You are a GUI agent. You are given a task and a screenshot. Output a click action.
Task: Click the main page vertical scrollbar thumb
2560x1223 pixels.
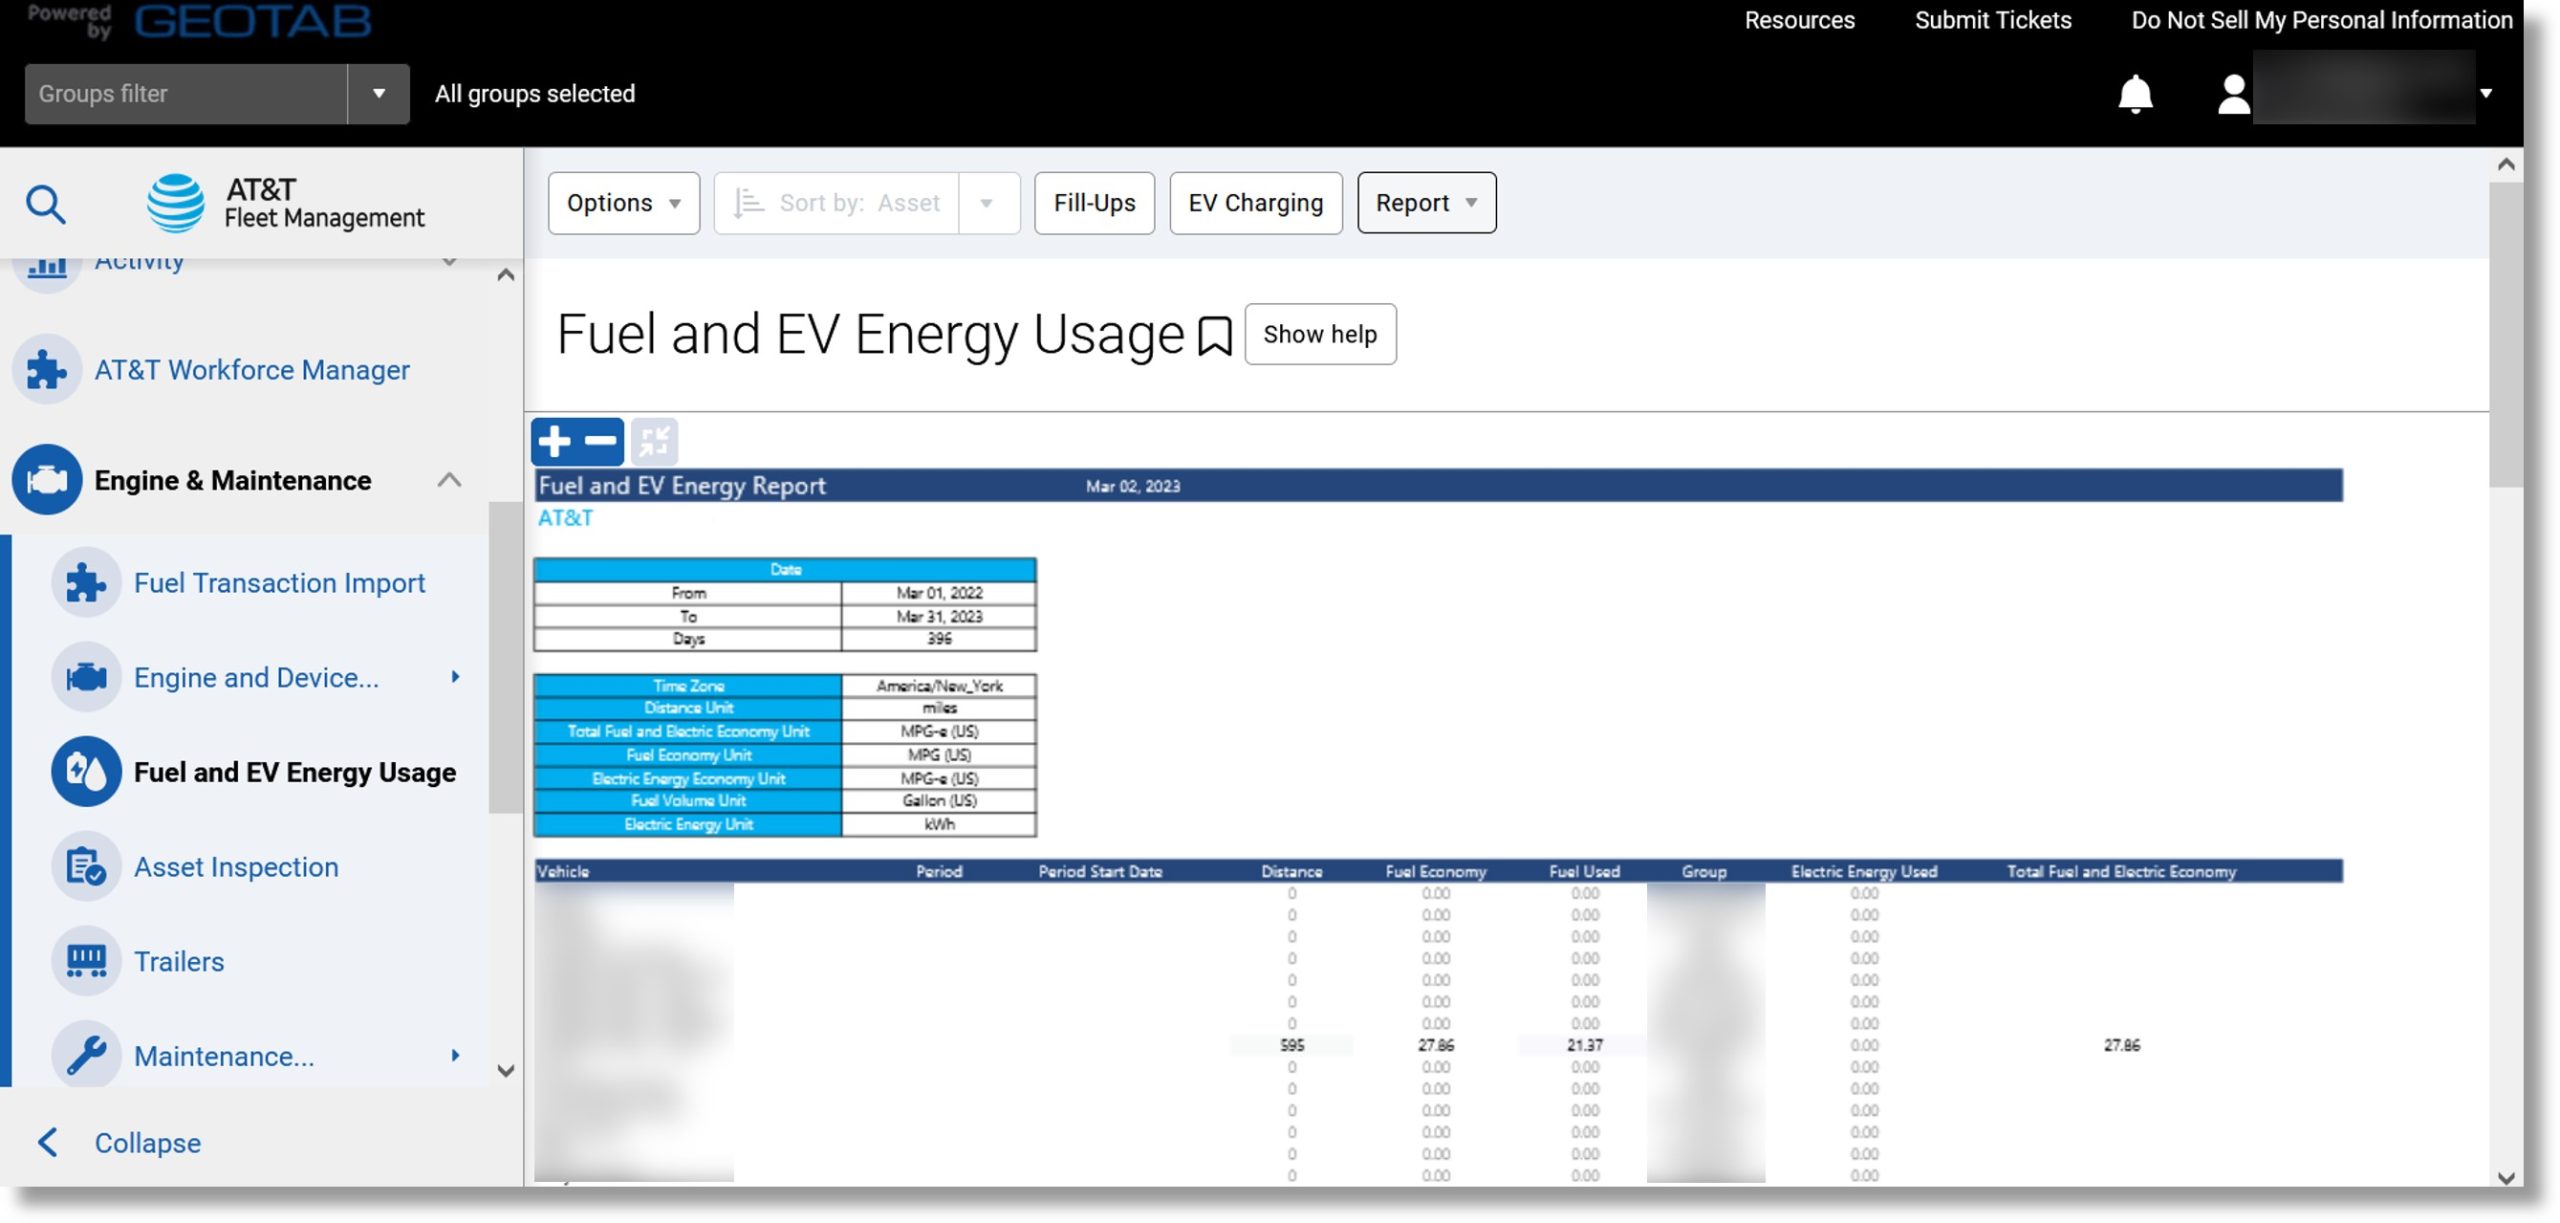[2505, 335]
